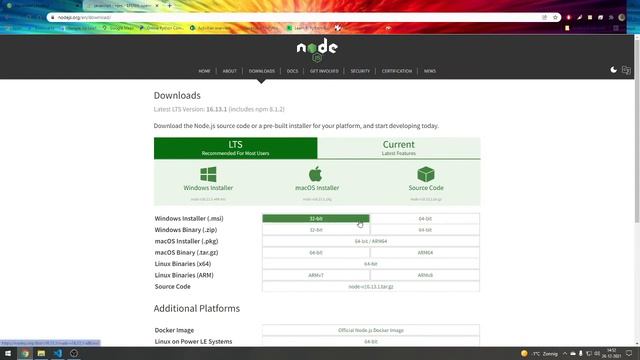640x360 pixels.
Task: Download Windows Binary (.zip) 64-bit
Action: pyautogui.click(x=425, y=230)
